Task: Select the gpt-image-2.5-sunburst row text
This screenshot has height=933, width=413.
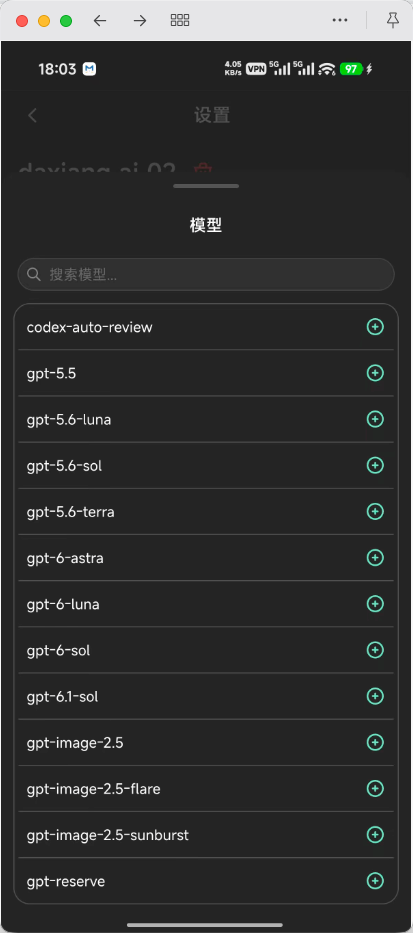Action: [x=108, y=835]
